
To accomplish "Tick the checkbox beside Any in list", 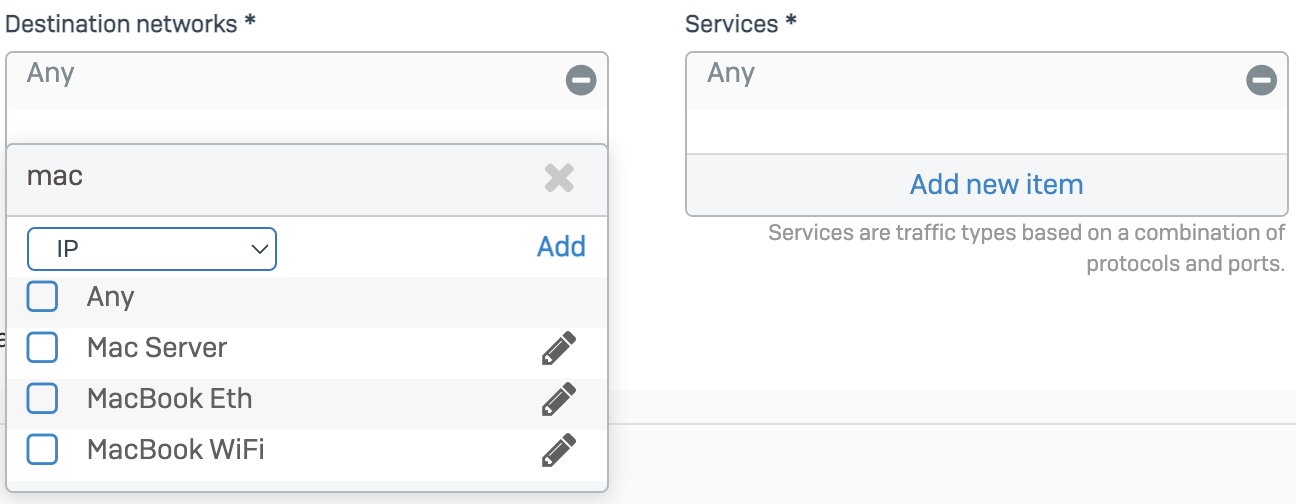I will (x=42, y=297).
